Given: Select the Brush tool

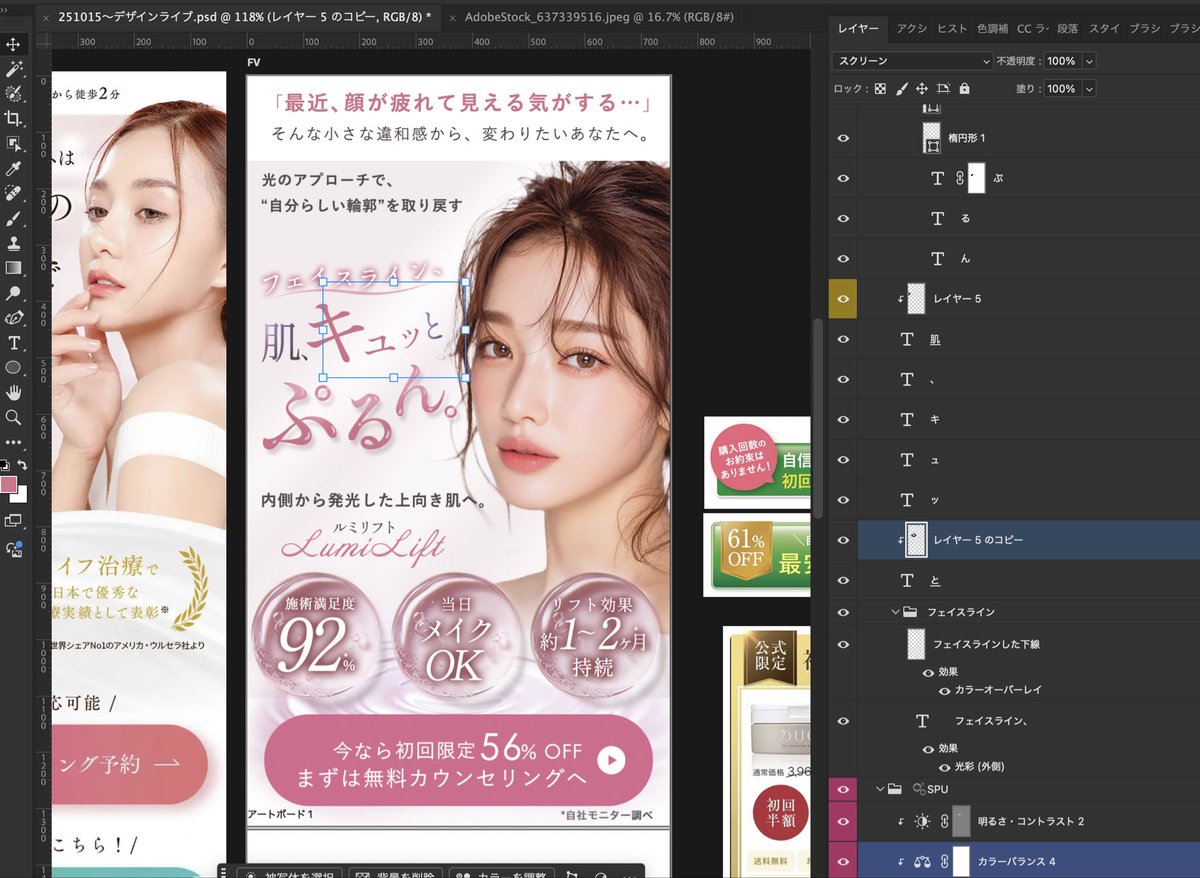Looking at the screenshot, I should (x=14, y=218).
